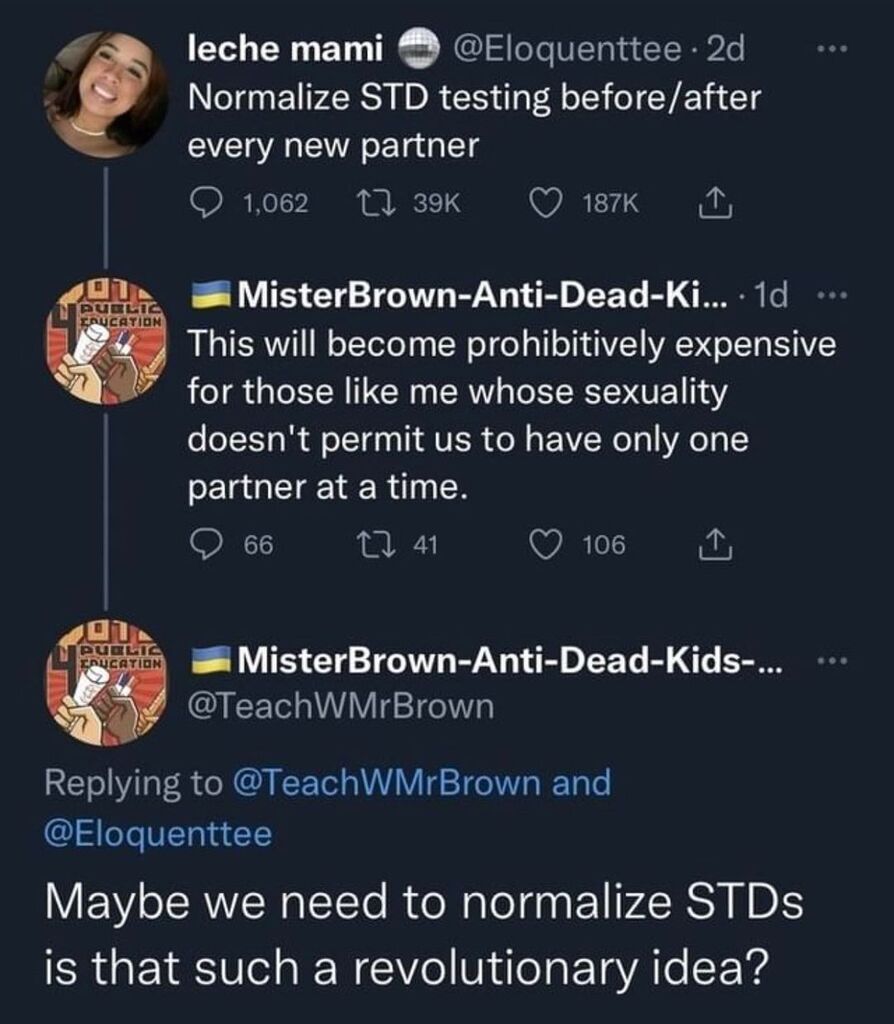894x1024 pixels.
Task: Click @Eloquenttee in the Replying to line
Action: coord(158,835)
